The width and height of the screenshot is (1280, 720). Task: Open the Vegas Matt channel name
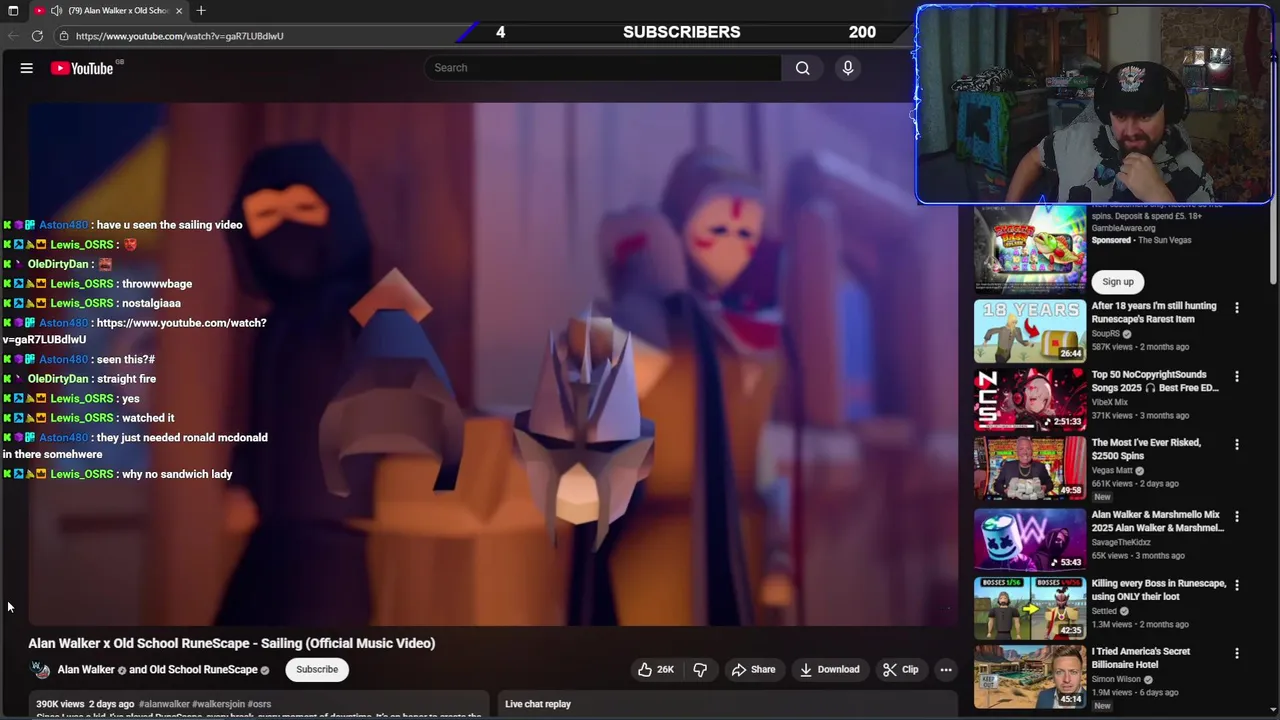tap(1112, 470)
